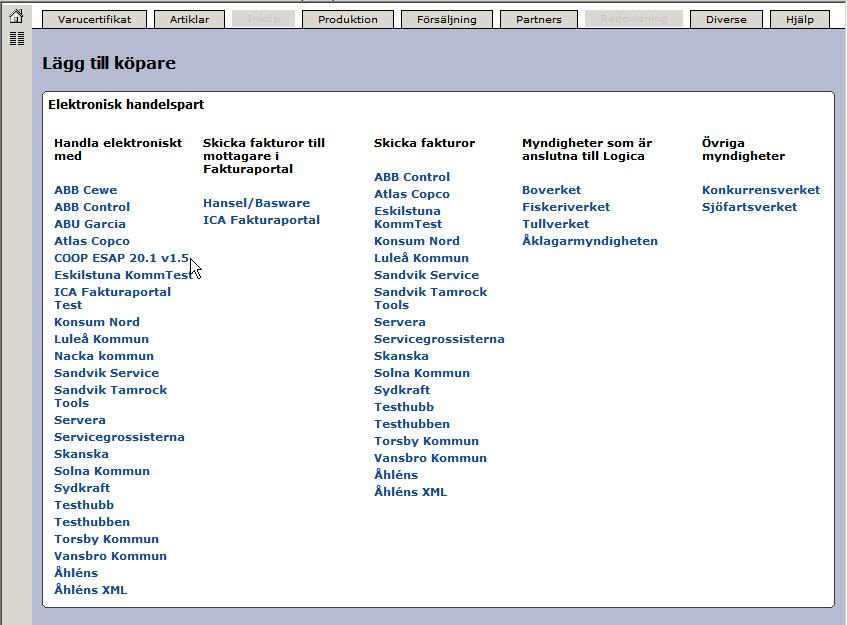Viewport: 848px width, 625px height.
Task: Select Sandvik Service under Handla elektroniskt med
Action: (x=107, y=373)
